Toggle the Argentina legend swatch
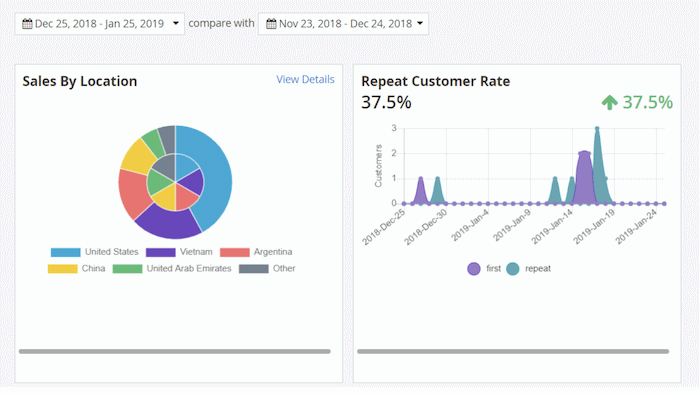Image resolution: width=700 pixels, height=393 pixels. (x=235, y=252)
